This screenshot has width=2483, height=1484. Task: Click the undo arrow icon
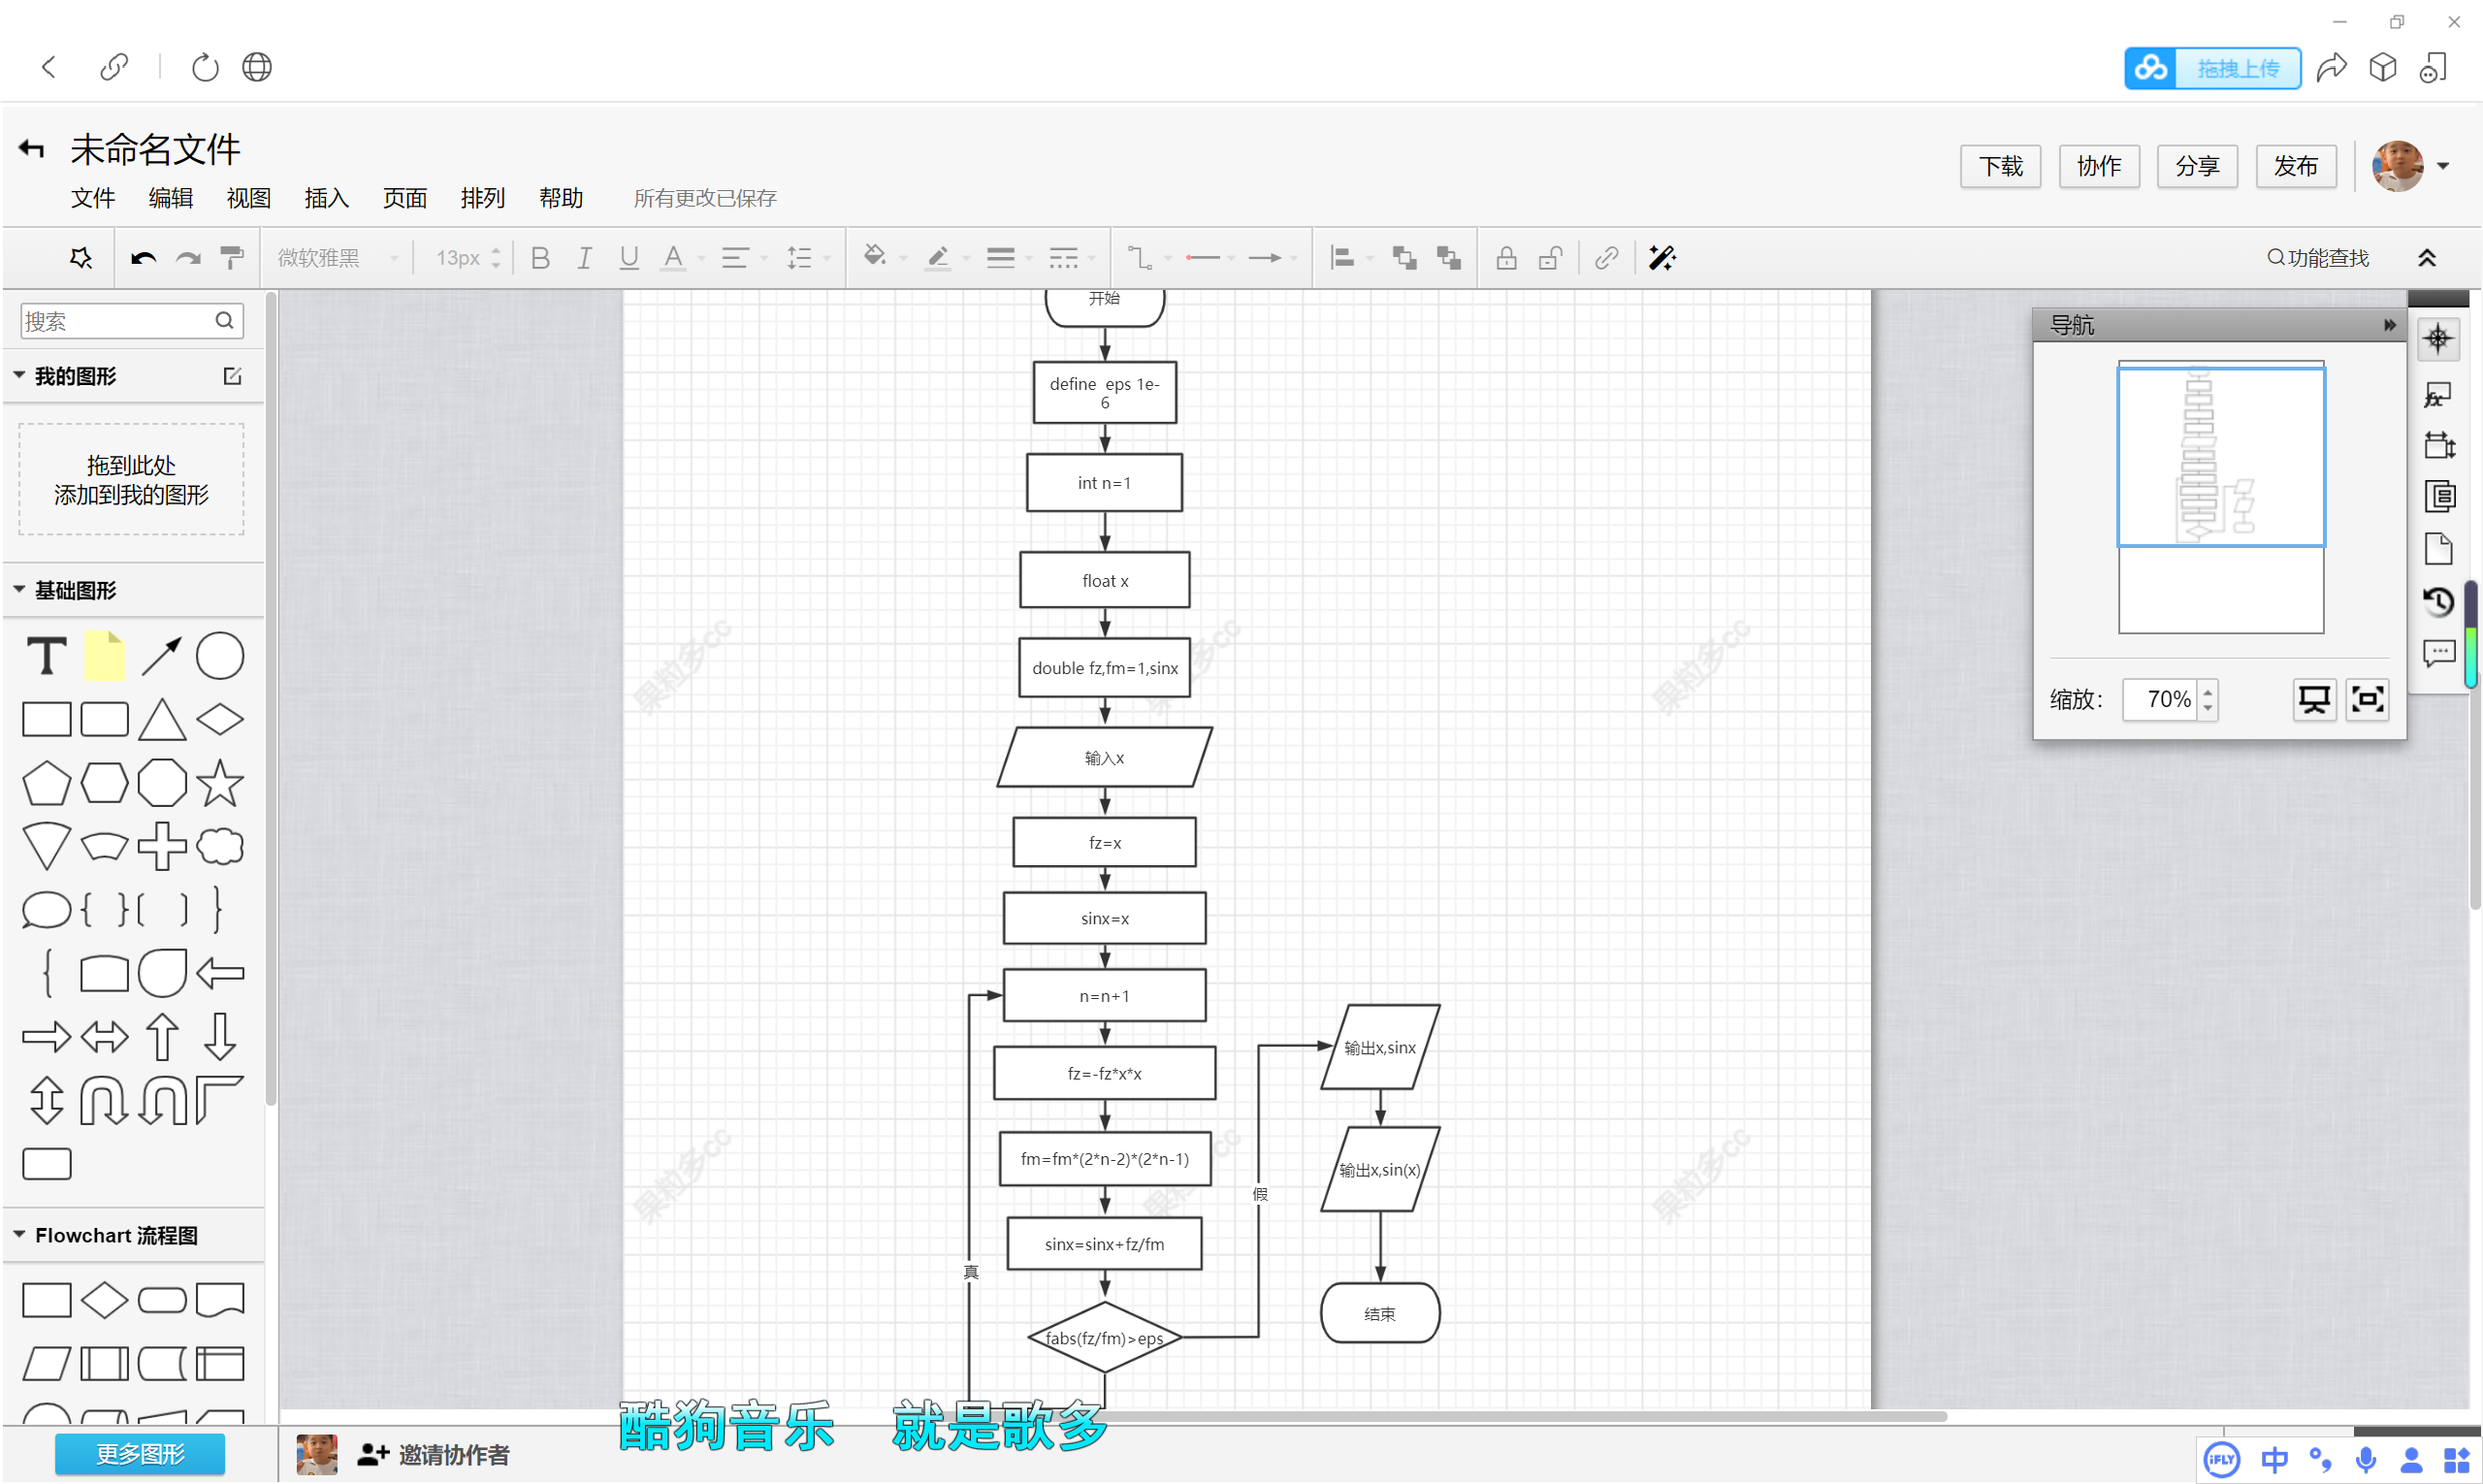tap(143, 258)
